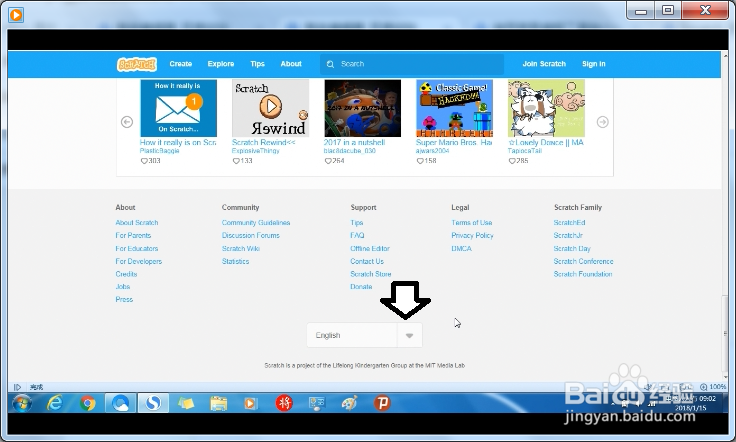Open the Sogou browser taskbar icon
The height and width of the screenshot is (442, 736).
click(x=153, y=403)
